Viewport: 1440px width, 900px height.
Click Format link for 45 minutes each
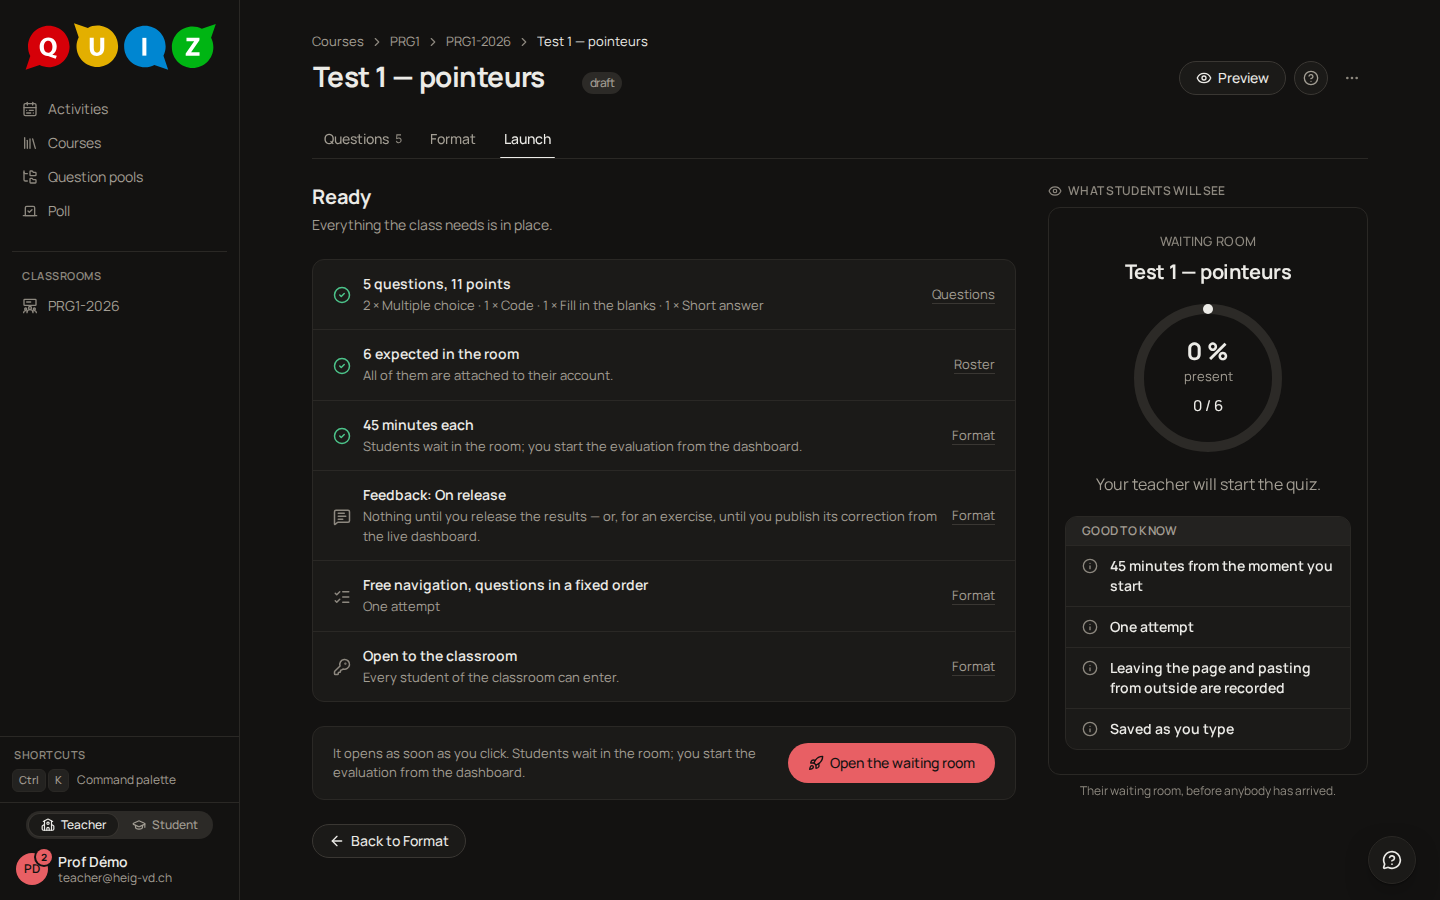click(973, 436)
